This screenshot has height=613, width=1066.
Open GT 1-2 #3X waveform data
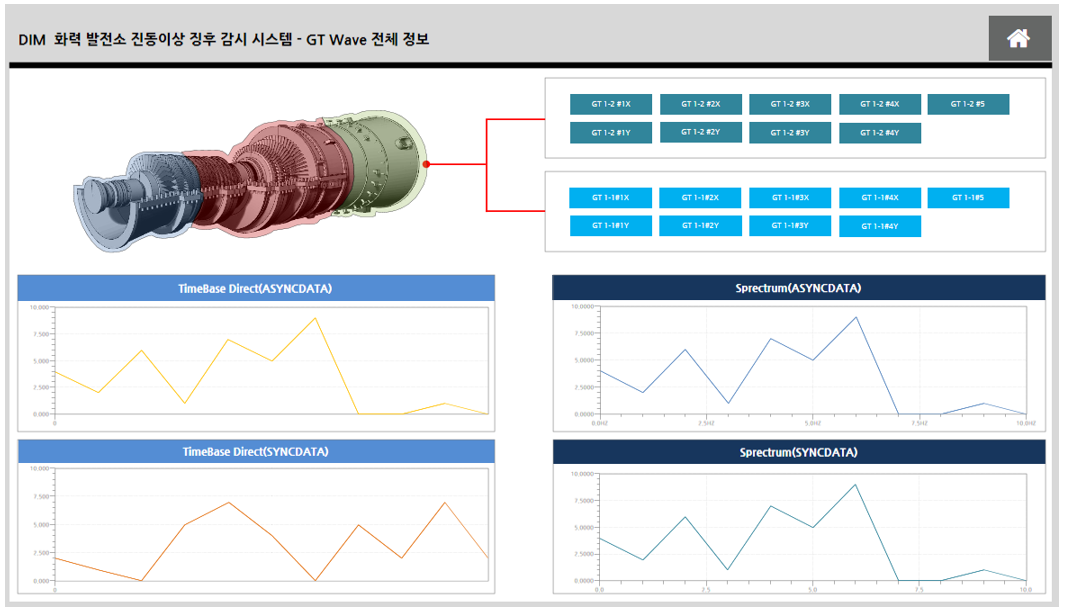790,105
